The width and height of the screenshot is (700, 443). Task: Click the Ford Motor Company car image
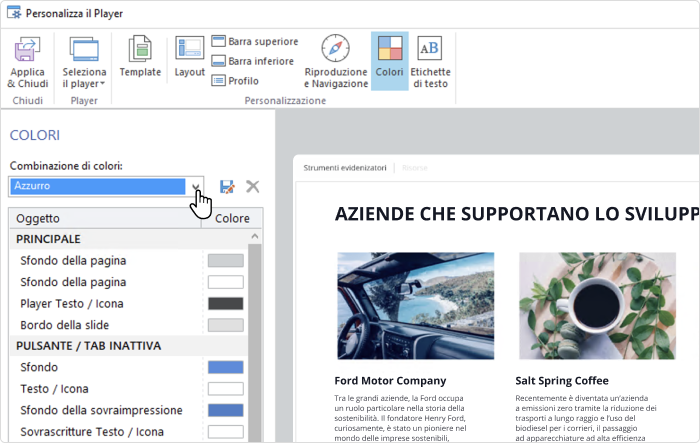click(x=416, y=306)
